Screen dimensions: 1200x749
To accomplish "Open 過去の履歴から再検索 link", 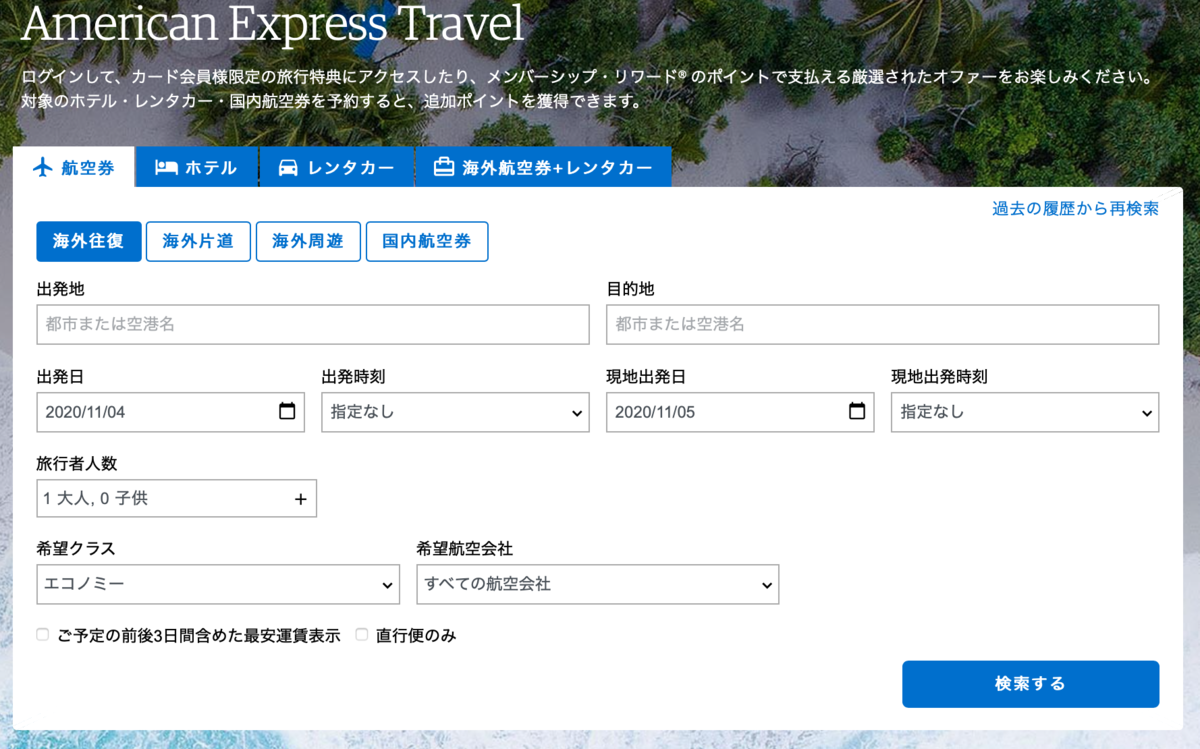I will [x=1075, y=208].
